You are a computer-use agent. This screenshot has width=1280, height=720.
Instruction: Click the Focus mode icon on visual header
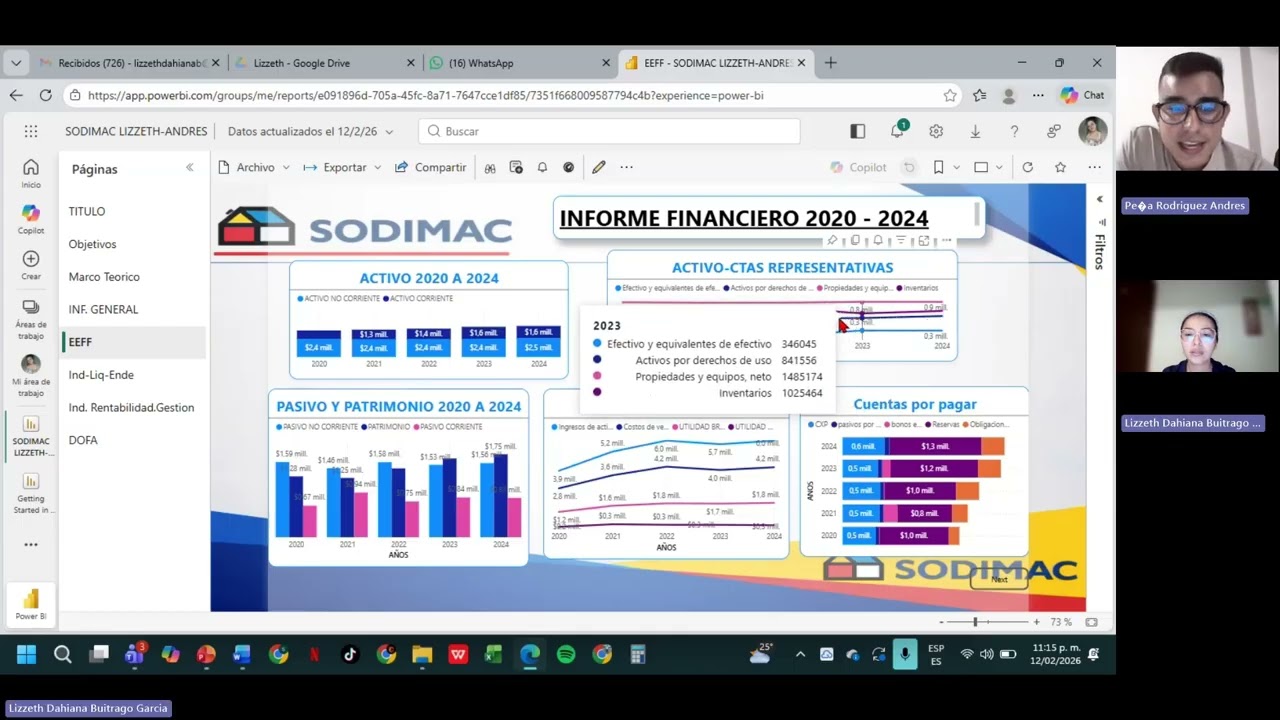click(x=923, y=241)
